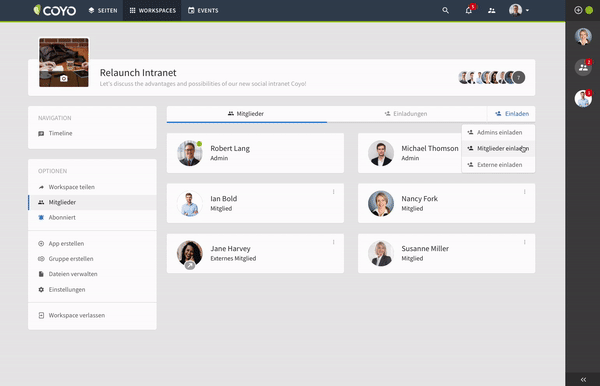Open the notifications bell icon
Screen dimensions: 600x386
tap(469, 10)
